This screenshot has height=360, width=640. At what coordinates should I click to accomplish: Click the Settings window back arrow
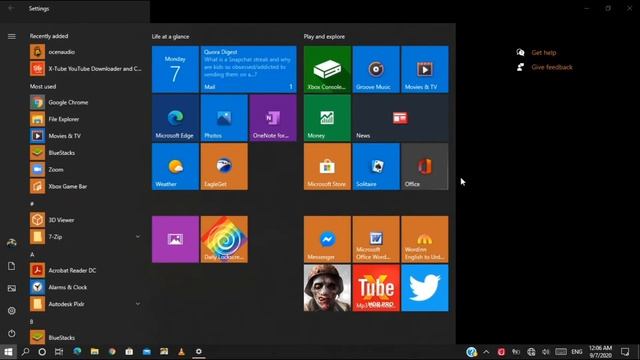coord(11,8)
